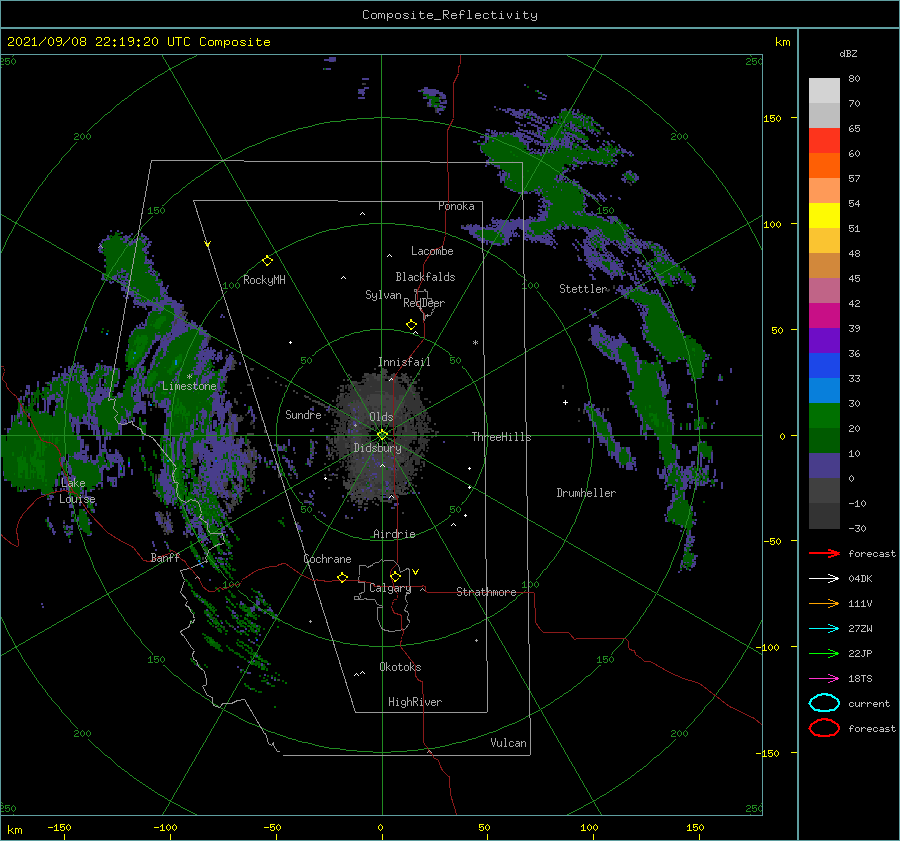
Task: Click the Stettler city label
Action: click(583, 289)
